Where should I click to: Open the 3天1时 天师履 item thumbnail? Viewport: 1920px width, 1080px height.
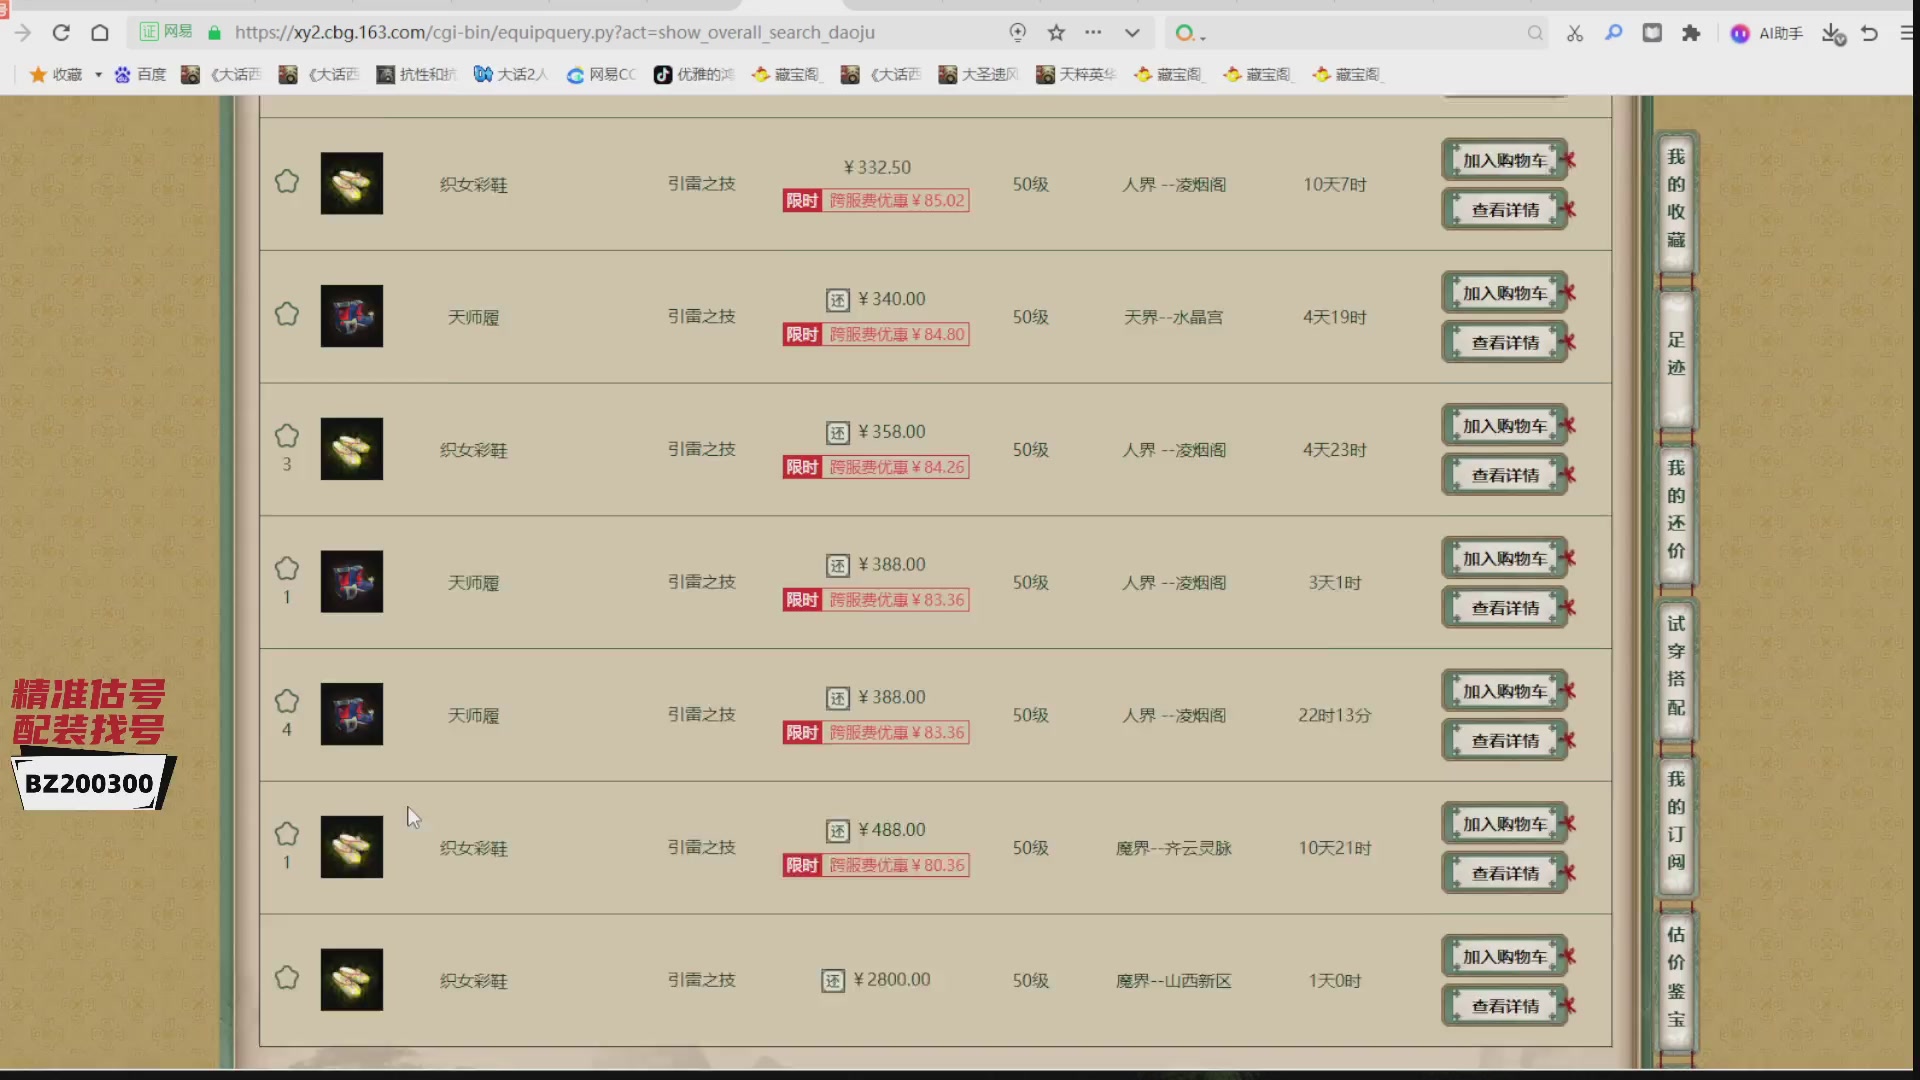[x=351, y=581]
